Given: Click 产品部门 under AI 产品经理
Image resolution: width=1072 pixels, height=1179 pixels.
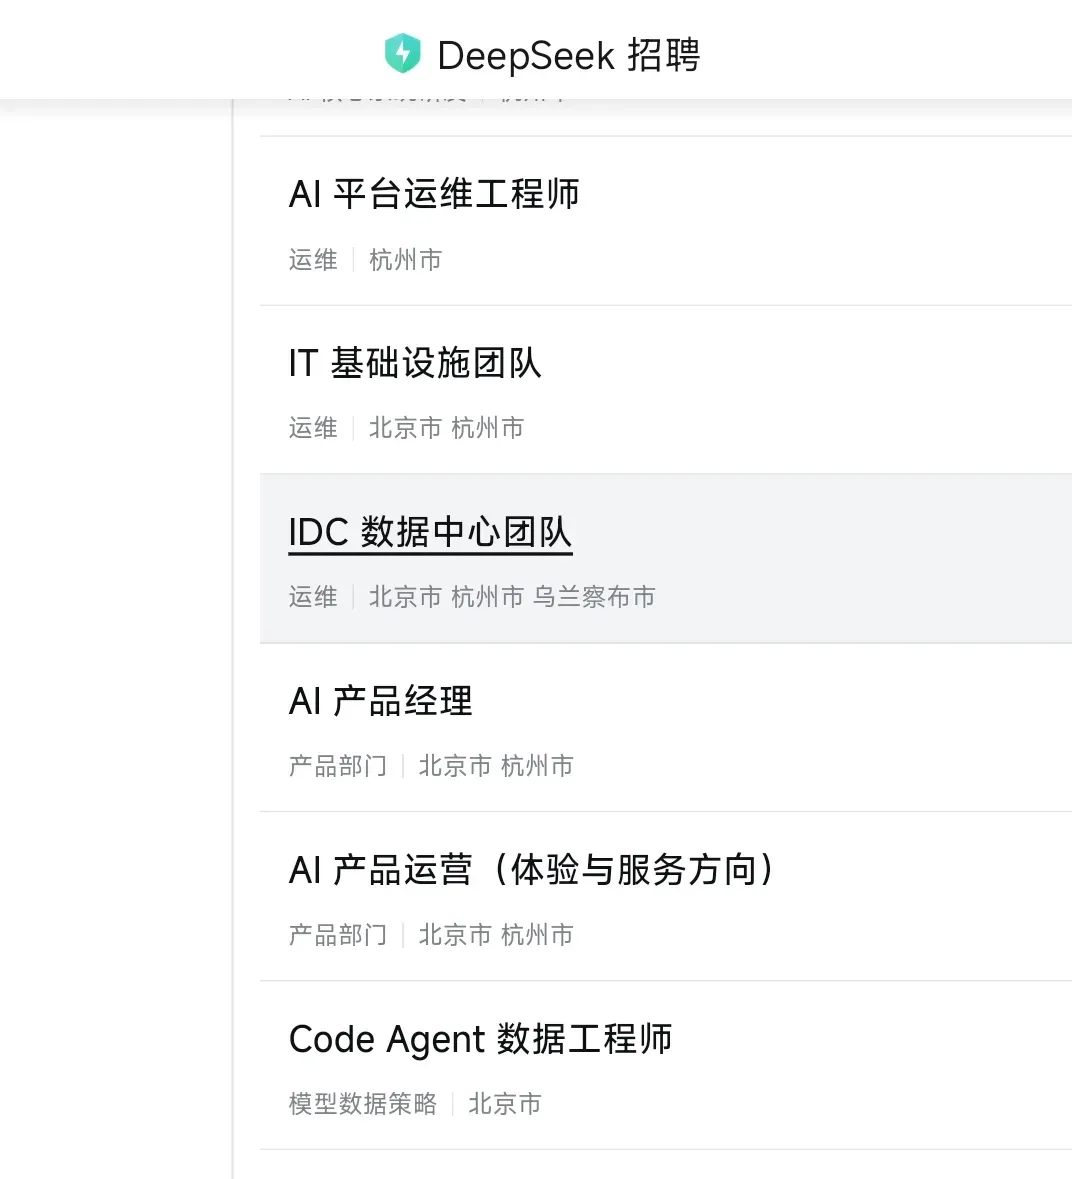Looking at the screenshot, I should [x=338, y=766].
